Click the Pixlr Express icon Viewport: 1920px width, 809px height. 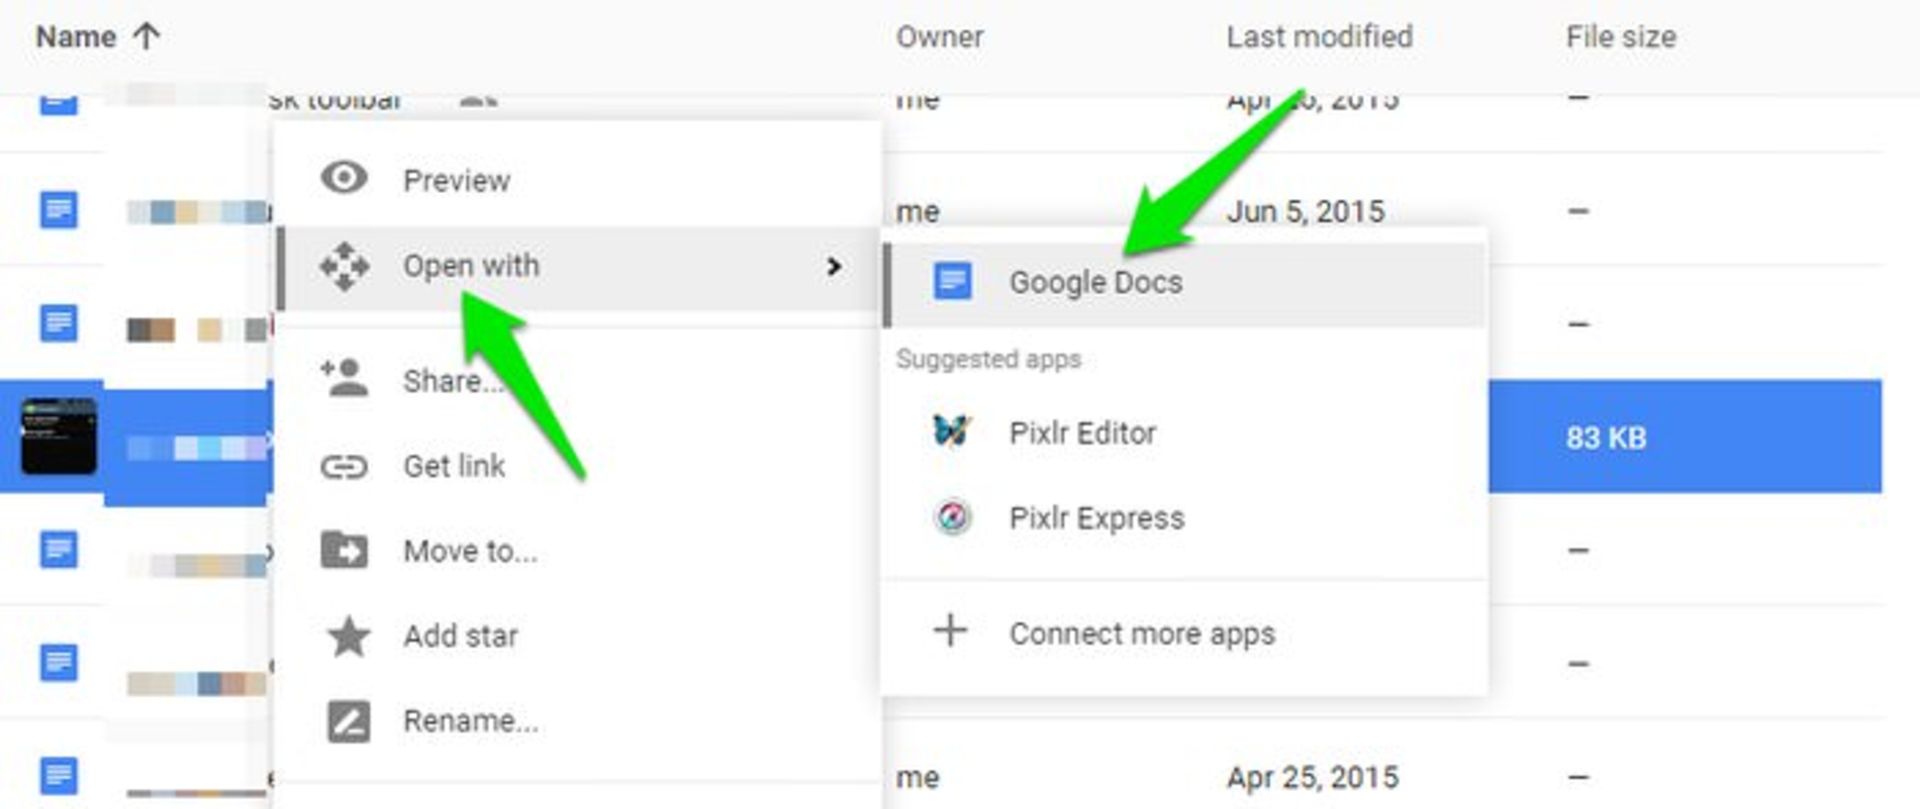tap(952, 517)
